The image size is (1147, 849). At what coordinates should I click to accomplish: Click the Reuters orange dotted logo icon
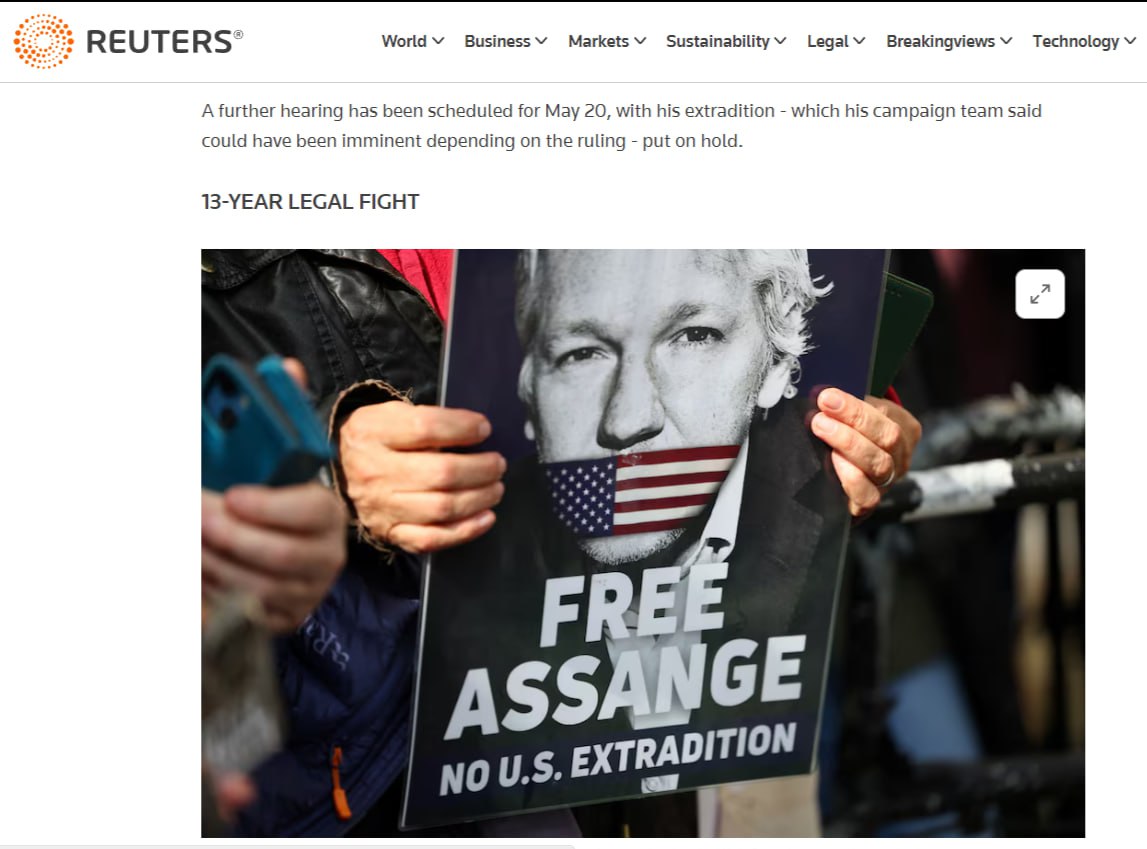(x=43, y=41)
